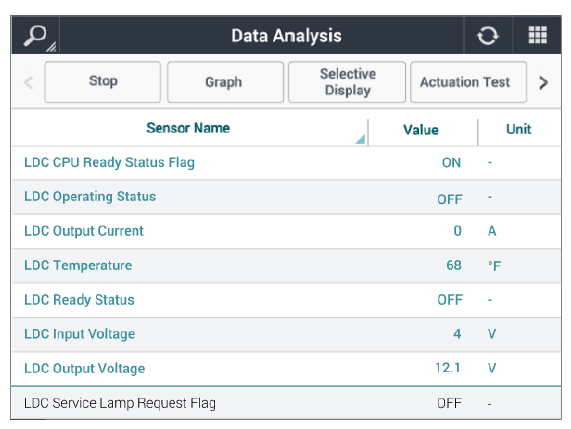Stop the live data stream

point(103,82)
